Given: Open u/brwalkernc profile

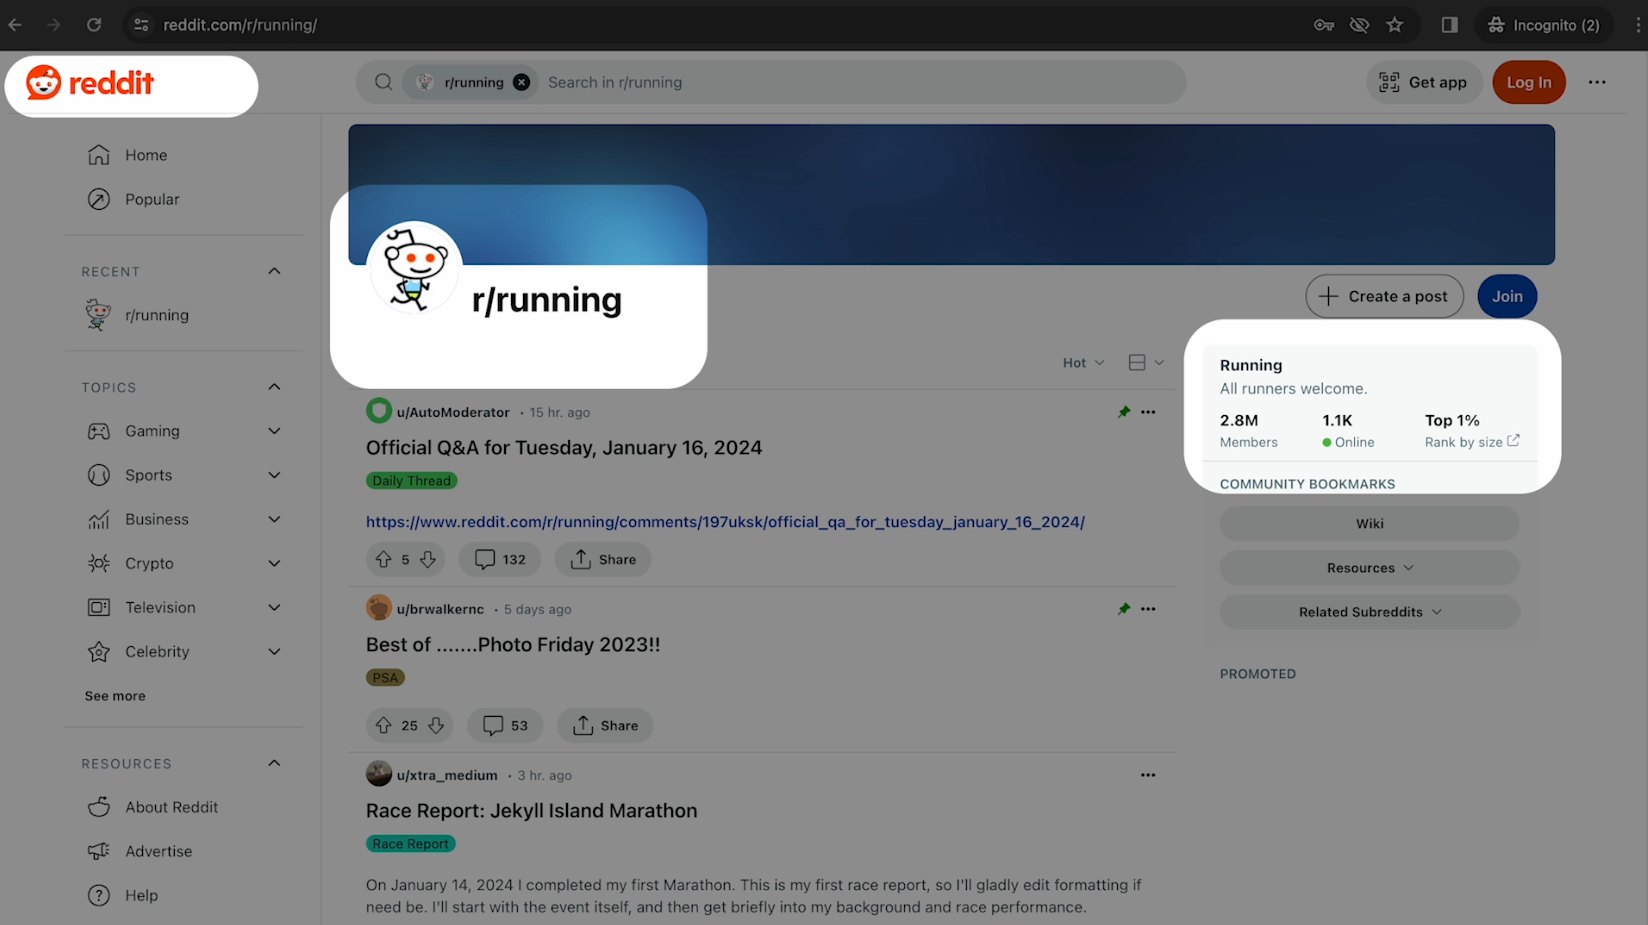Looking at the screenshot, I should pos(440,609).
